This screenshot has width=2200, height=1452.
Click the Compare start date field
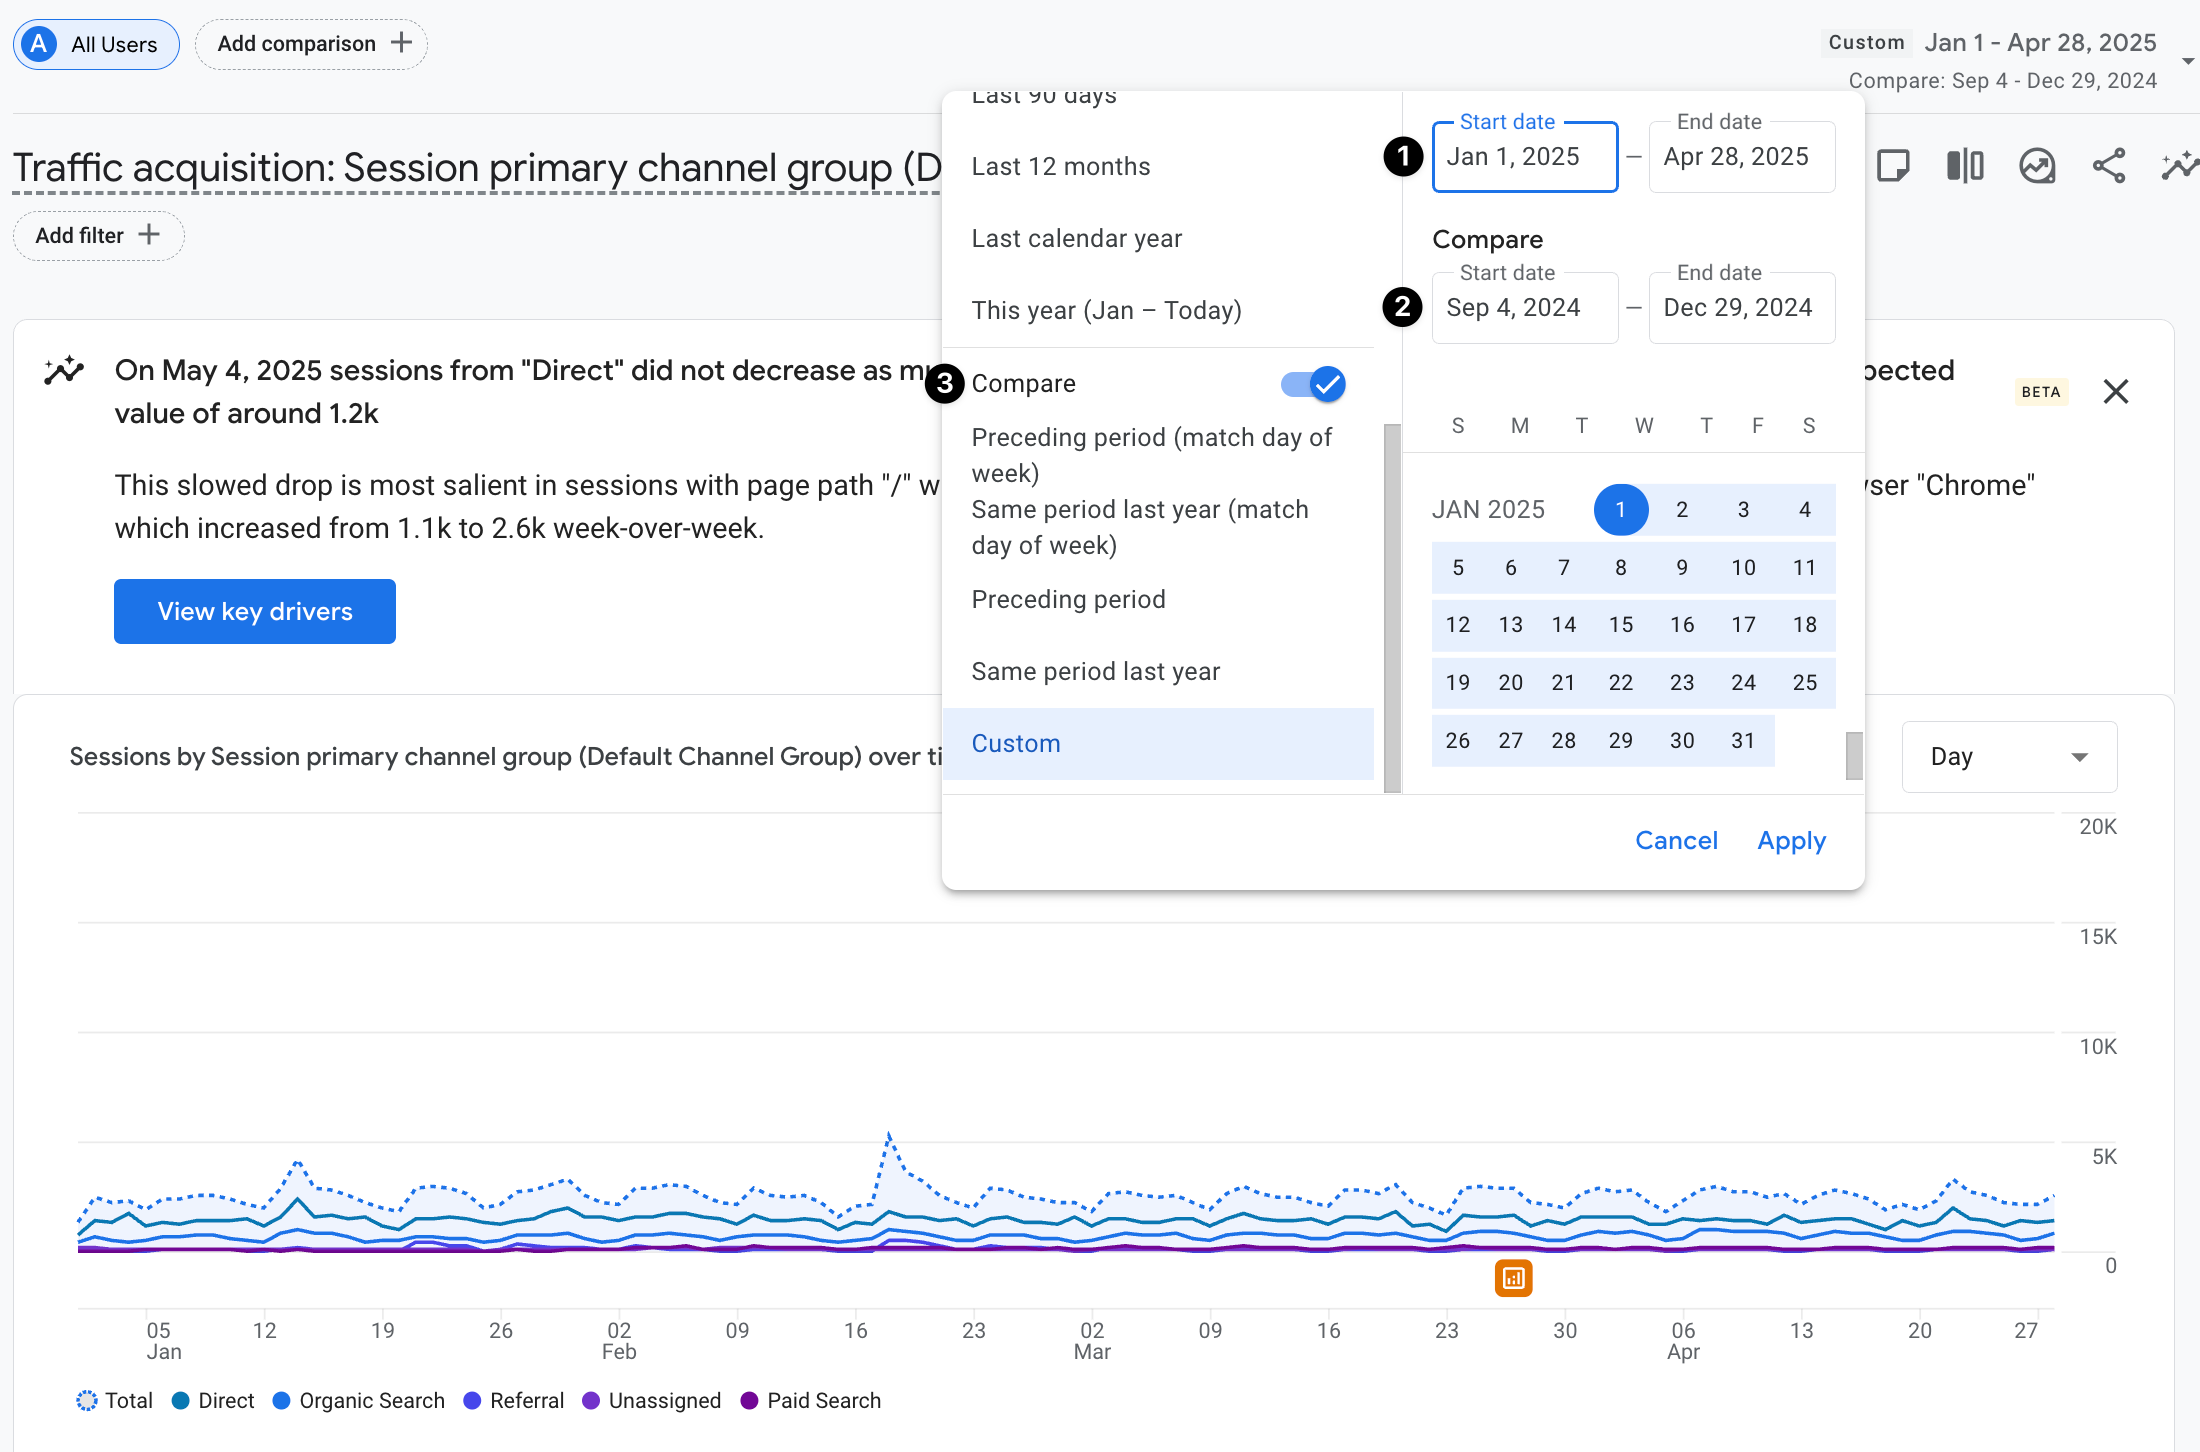tap(1524, 308)
